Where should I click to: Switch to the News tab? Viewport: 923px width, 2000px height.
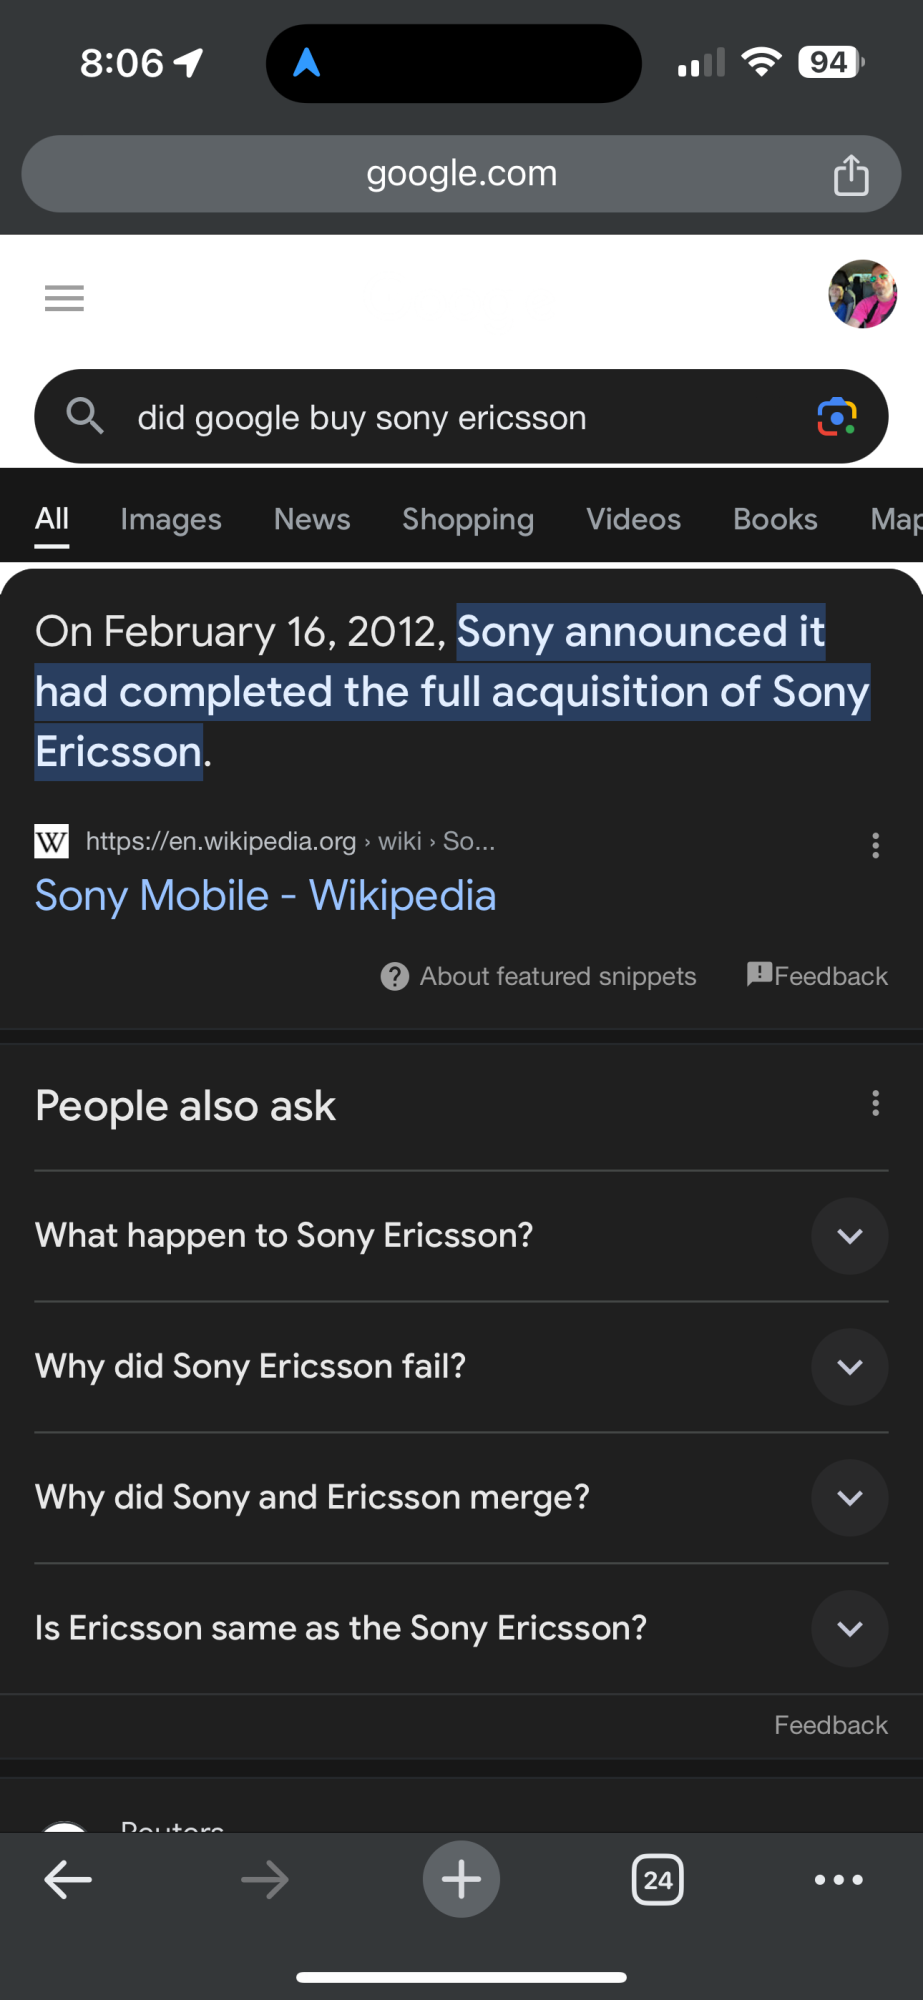click(312, 520)
